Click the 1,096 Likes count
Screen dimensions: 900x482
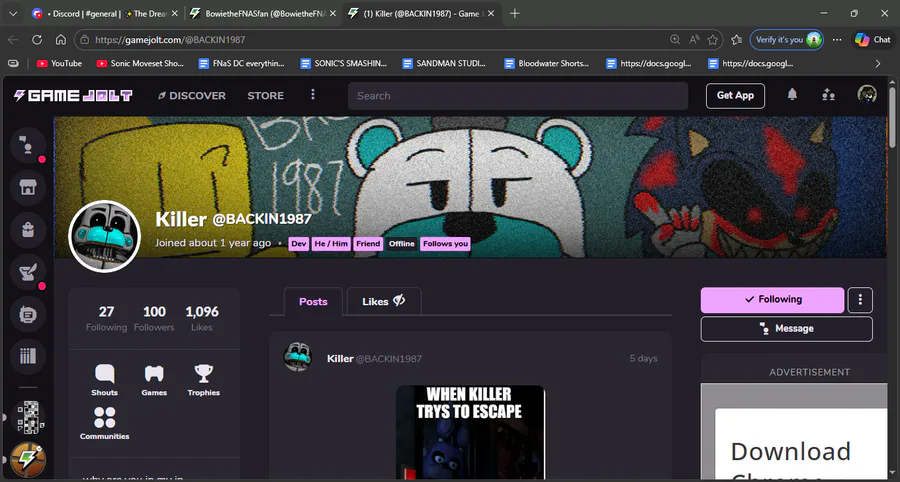(202, 318)
